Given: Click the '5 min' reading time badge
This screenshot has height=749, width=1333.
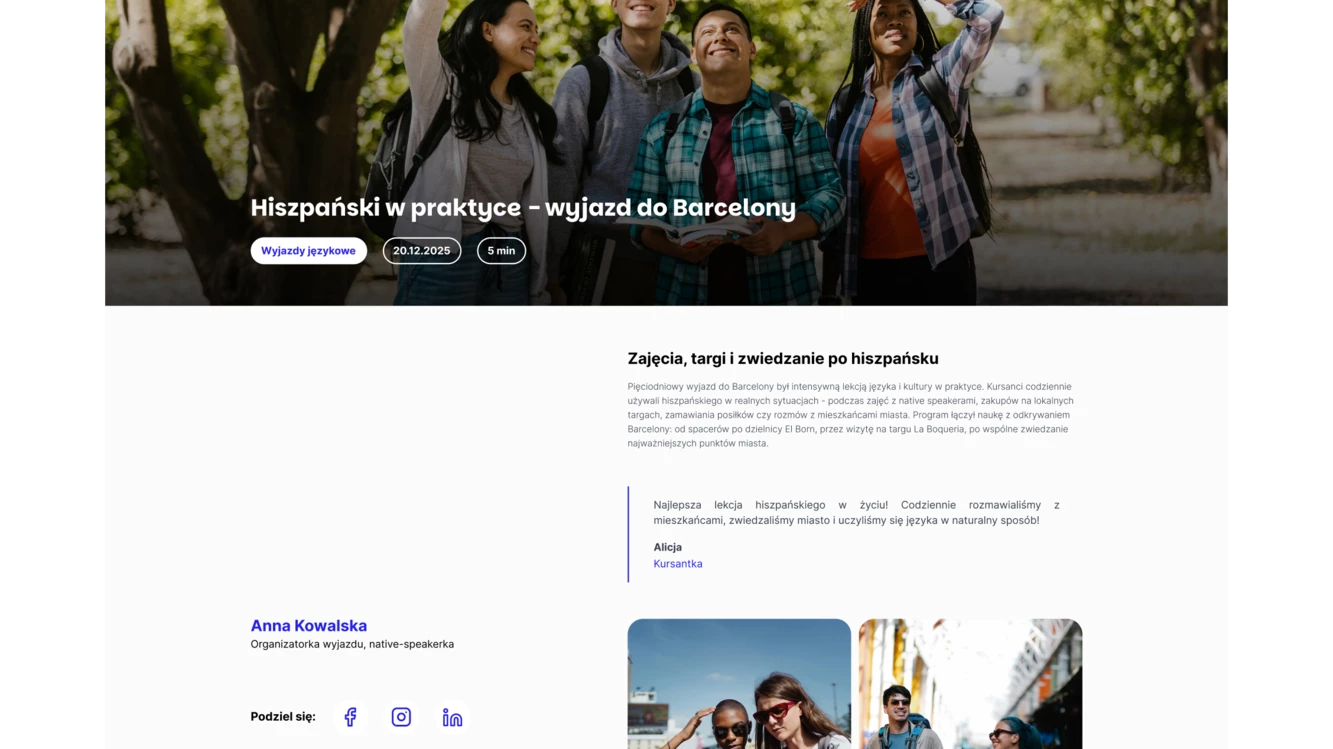Looking at the screenshot, I should (x=501, y=250).
